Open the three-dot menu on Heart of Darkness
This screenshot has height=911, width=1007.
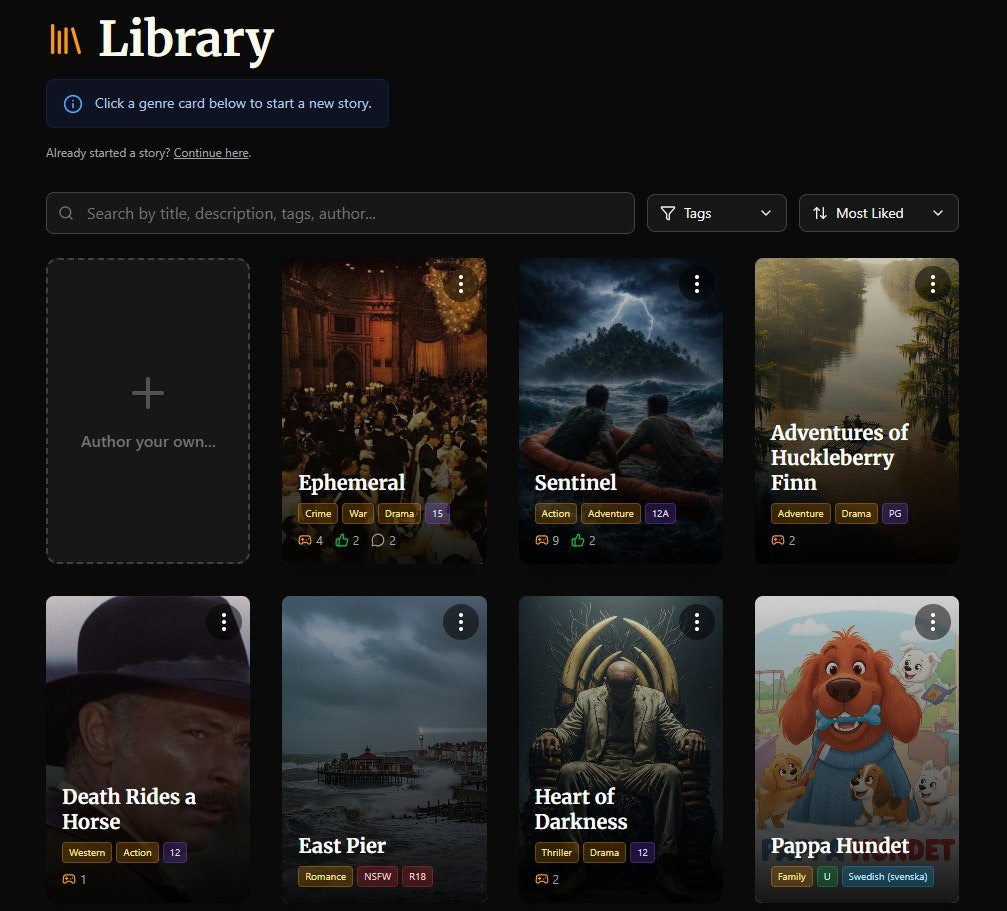(x=696, y=622)
